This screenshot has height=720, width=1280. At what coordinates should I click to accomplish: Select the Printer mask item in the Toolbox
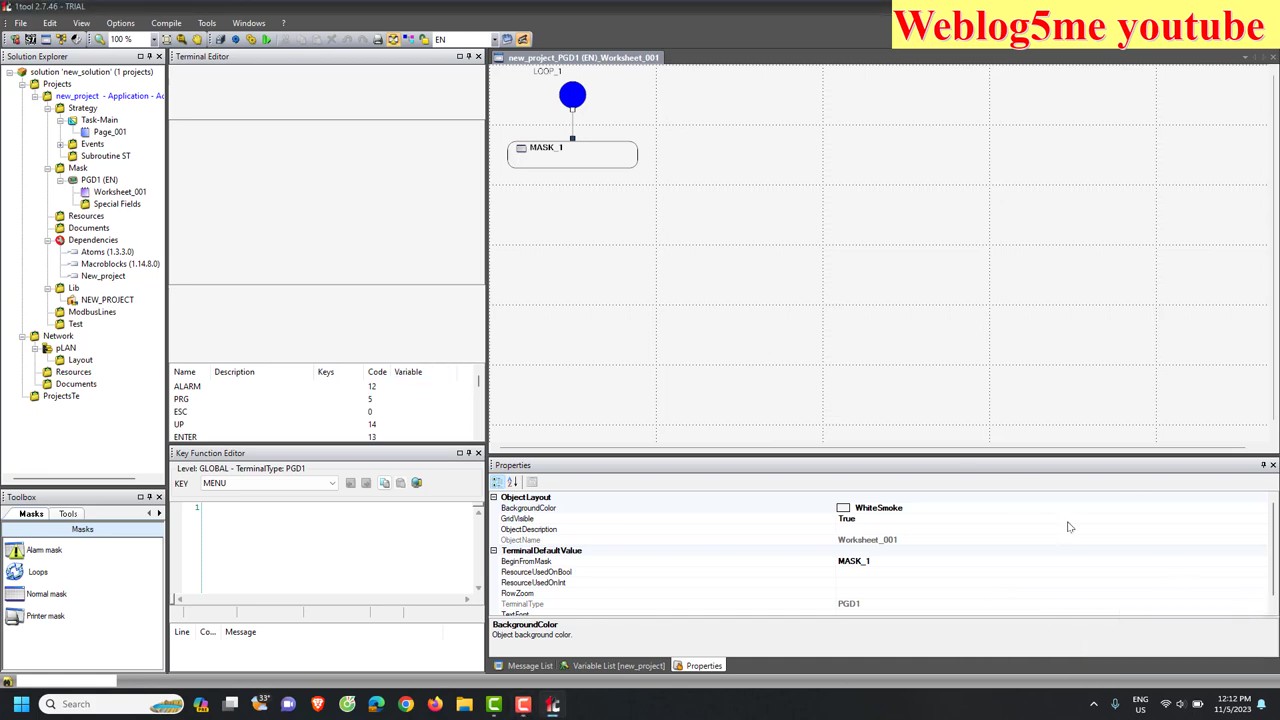(x=45, y=615)
